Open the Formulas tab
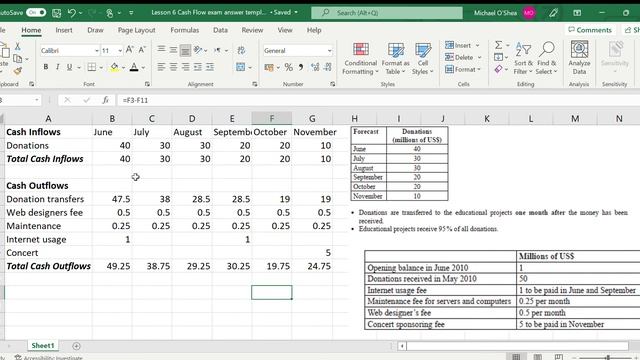 click(x=184, y=30)
